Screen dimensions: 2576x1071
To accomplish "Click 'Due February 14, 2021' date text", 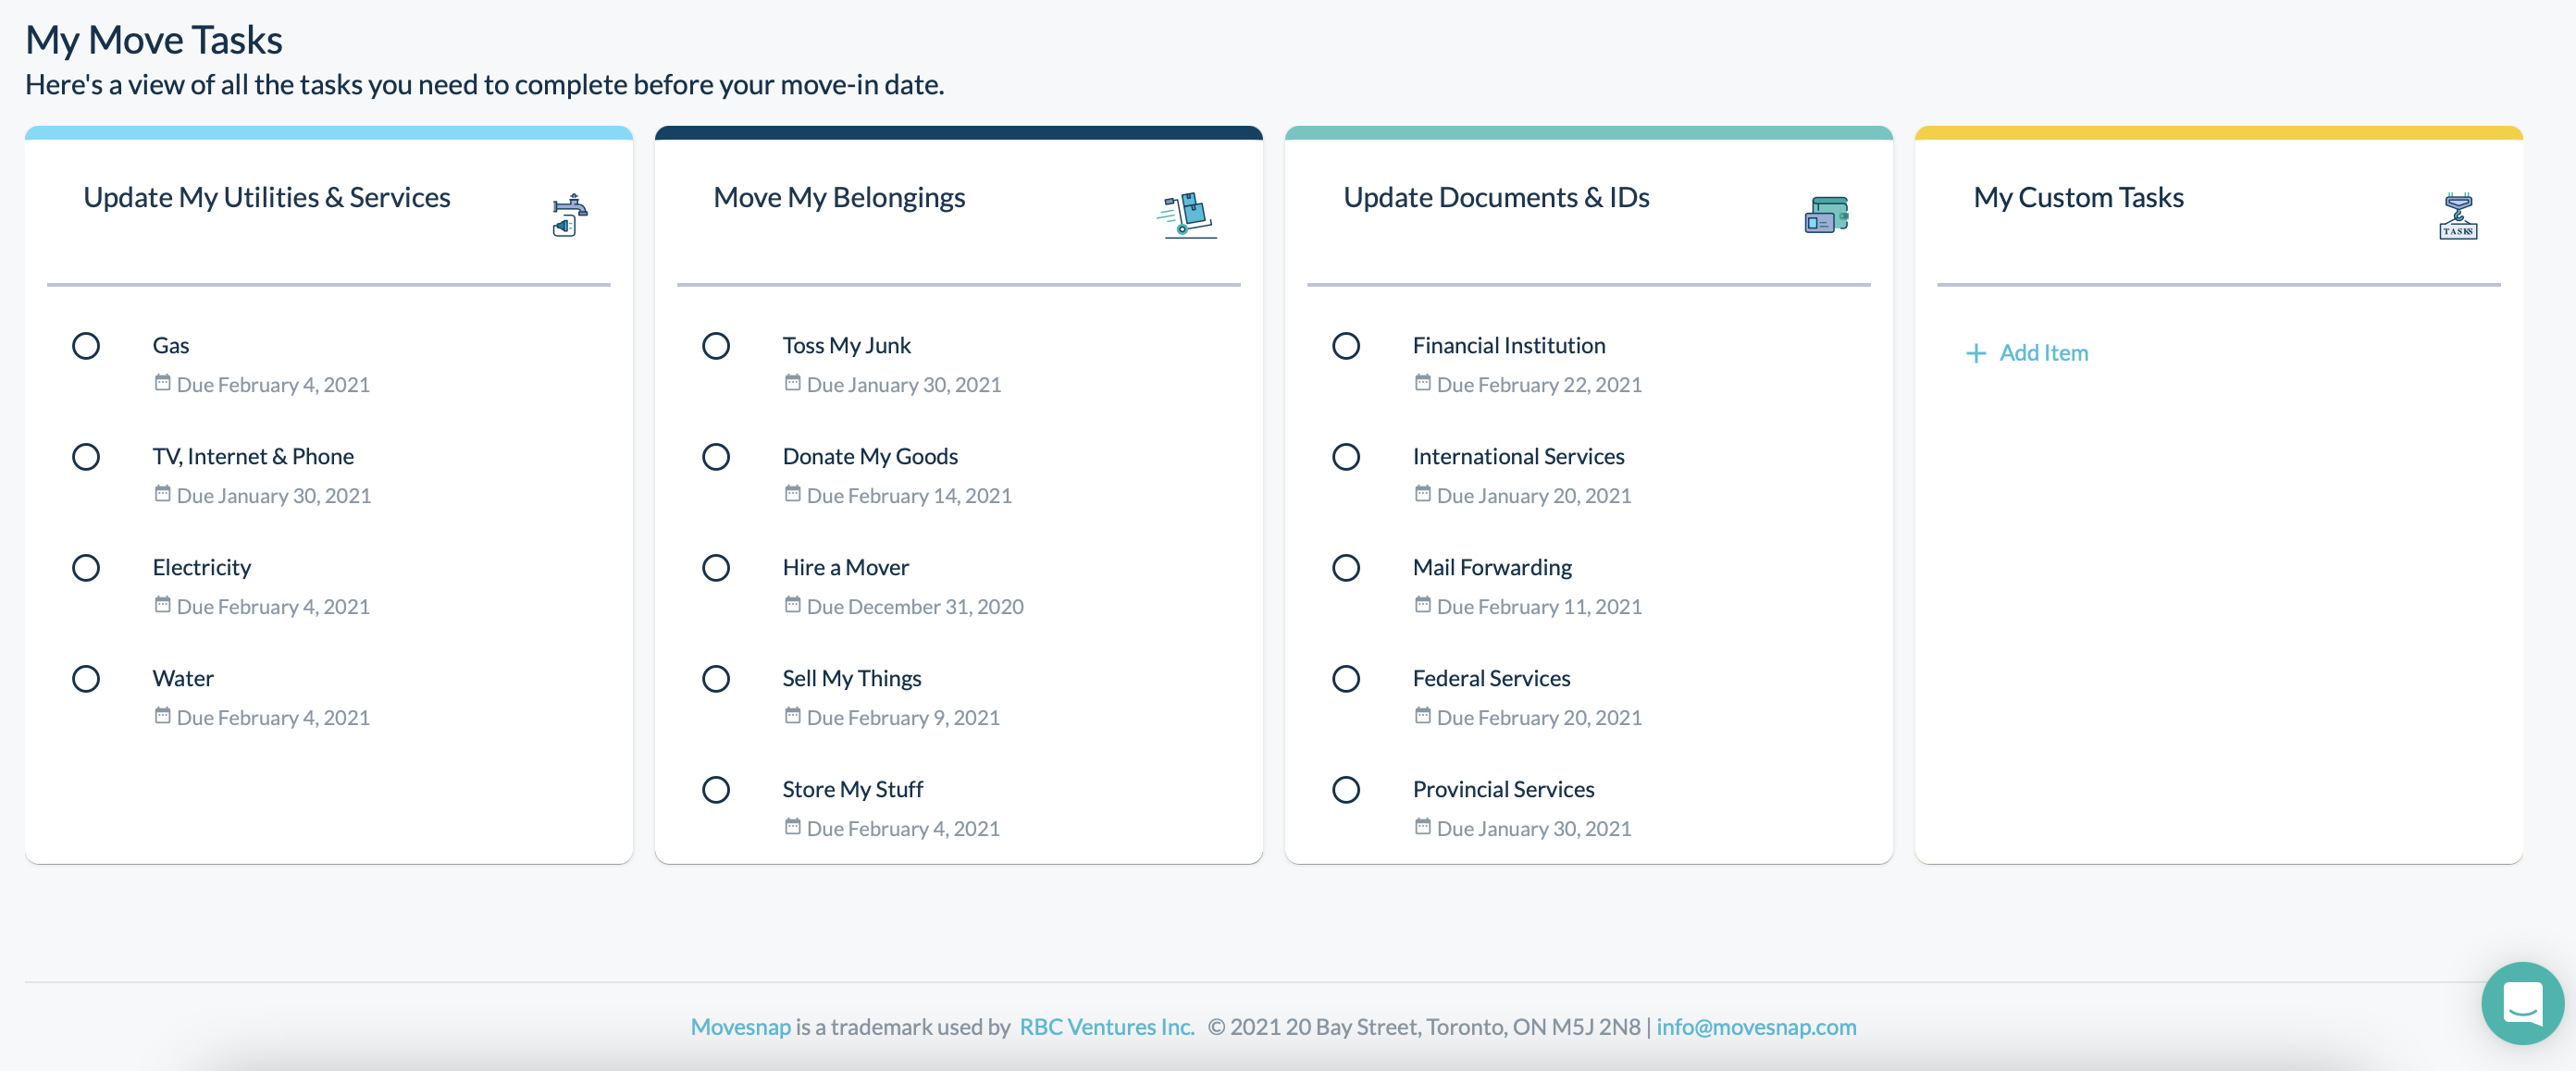I will tap(909, 495).
